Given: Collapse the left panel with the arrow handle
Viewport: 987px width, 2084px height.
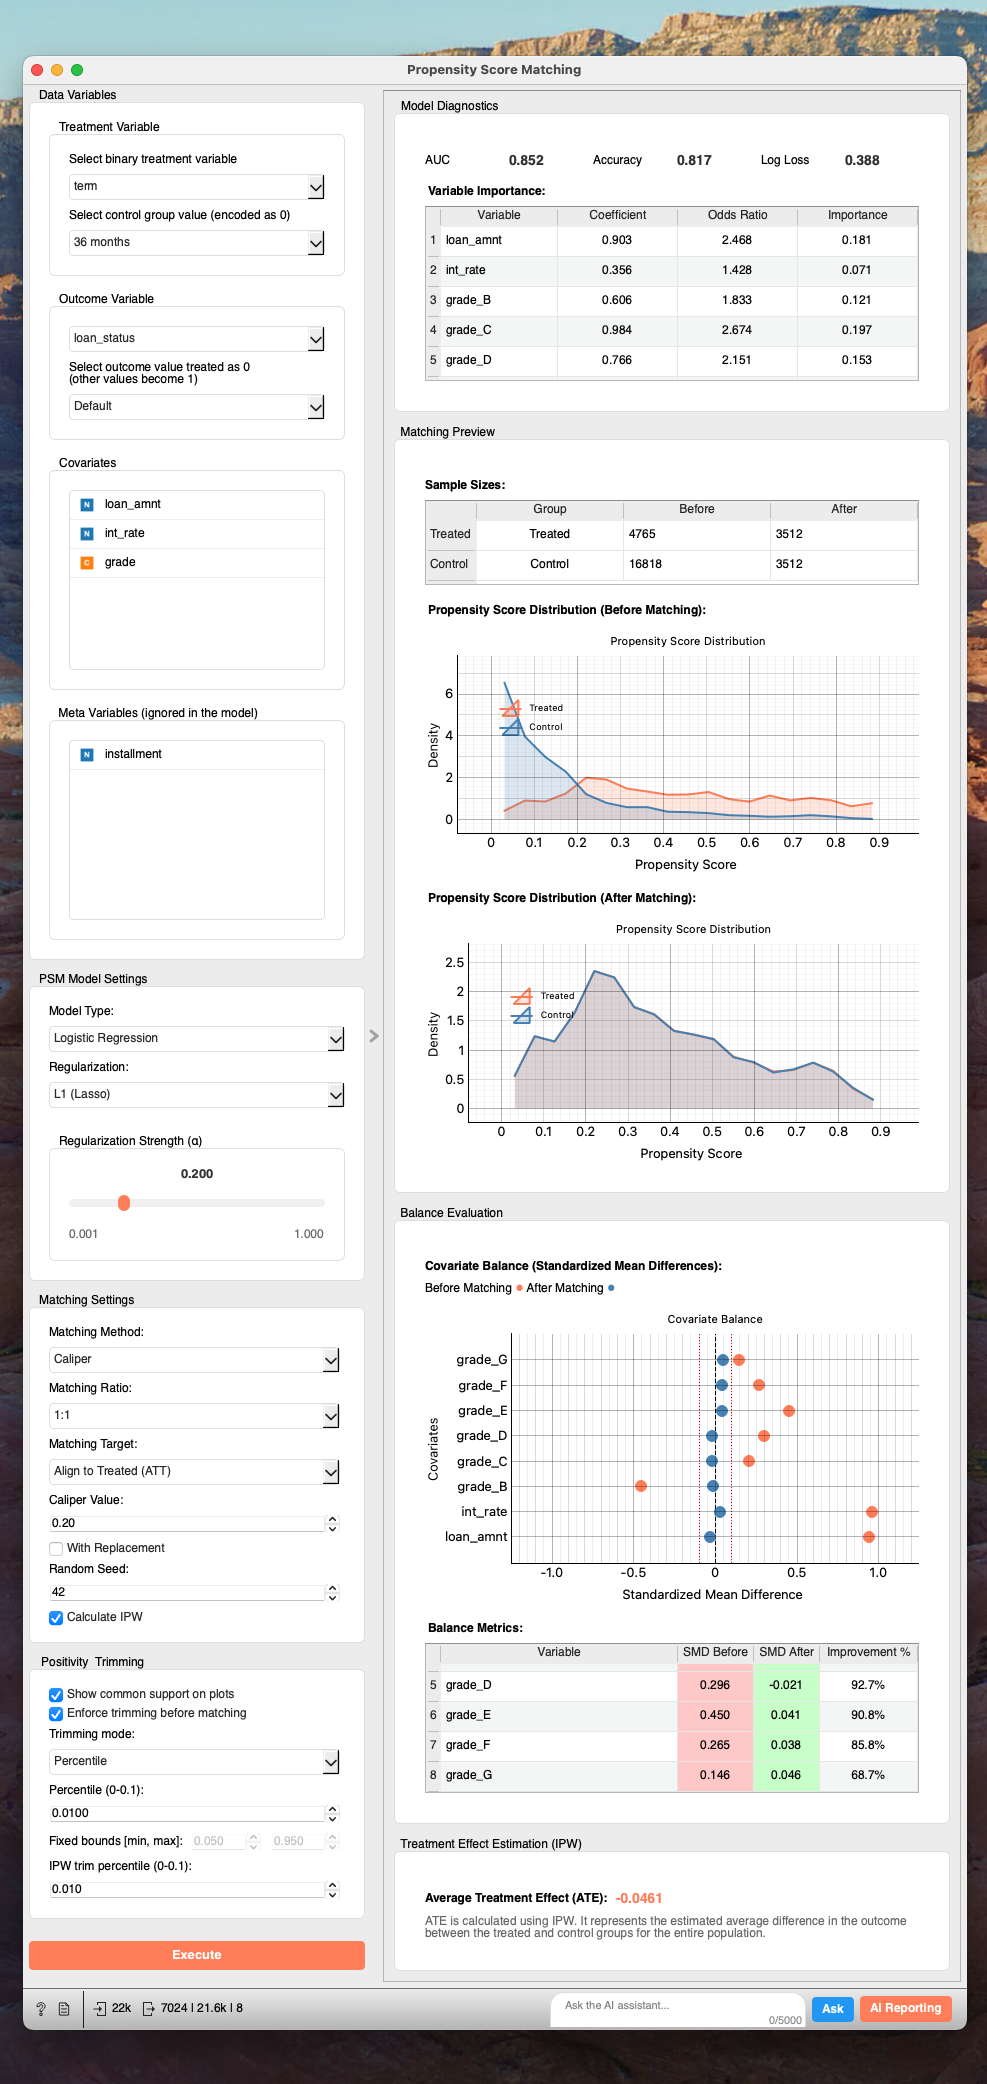Looking at the screenshot, I should coord(374,1036).
